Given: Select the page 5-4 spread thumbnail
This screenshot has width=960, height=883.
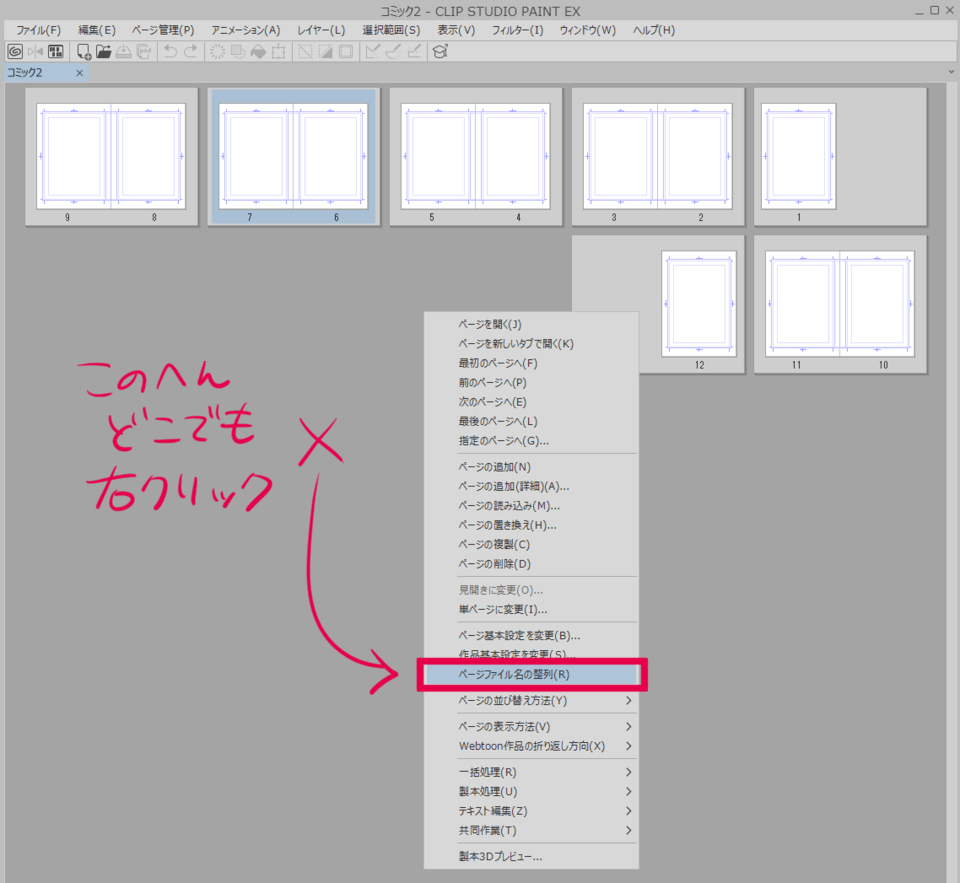Looking at the screenshot, I should coord(476,157).
